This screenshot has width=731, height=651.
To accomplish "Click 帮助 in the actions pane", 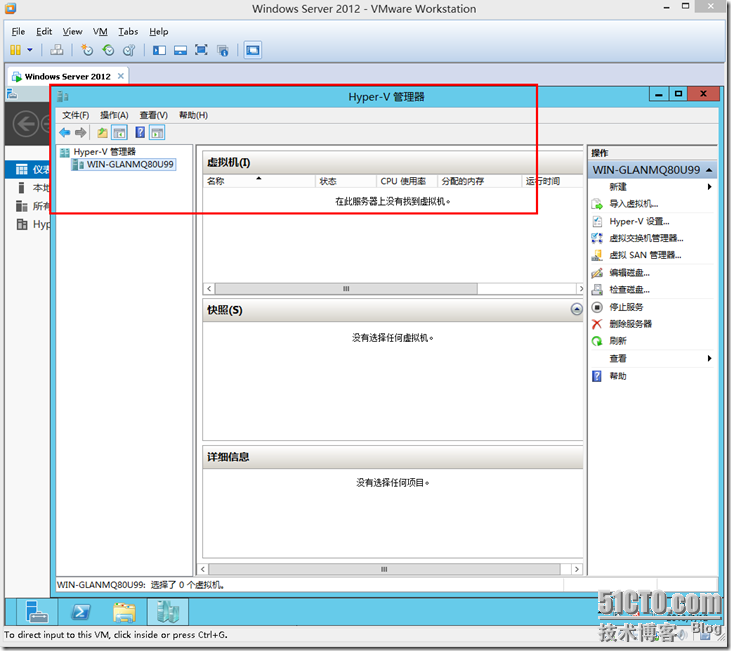I will pyautogui.click(x=617, y=376).
